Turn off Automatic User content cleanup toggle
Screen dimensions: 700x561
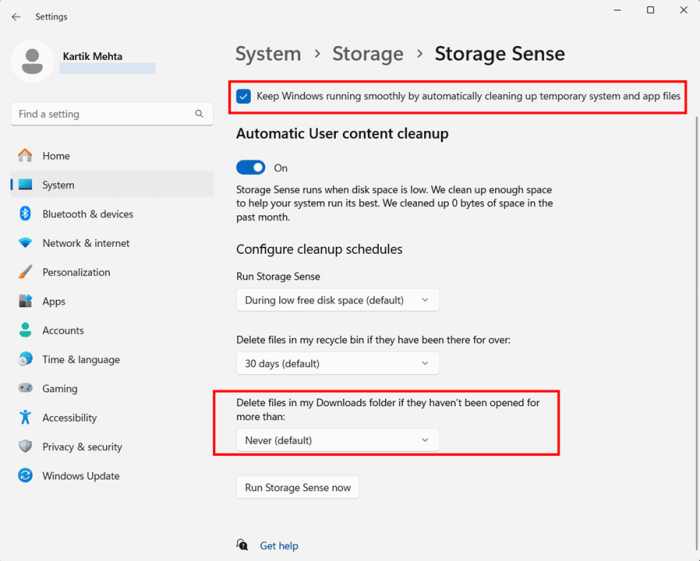pyautogui.click(x=250, y=168)
